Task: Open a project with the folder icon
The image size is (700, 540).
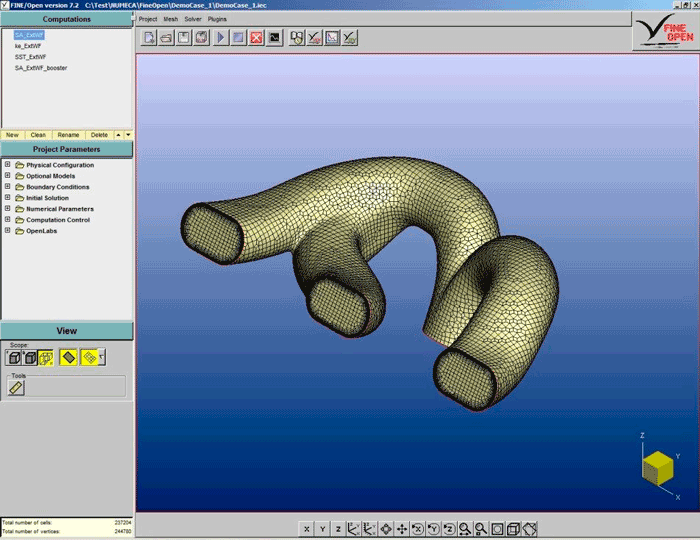Action: coord(166,38)
